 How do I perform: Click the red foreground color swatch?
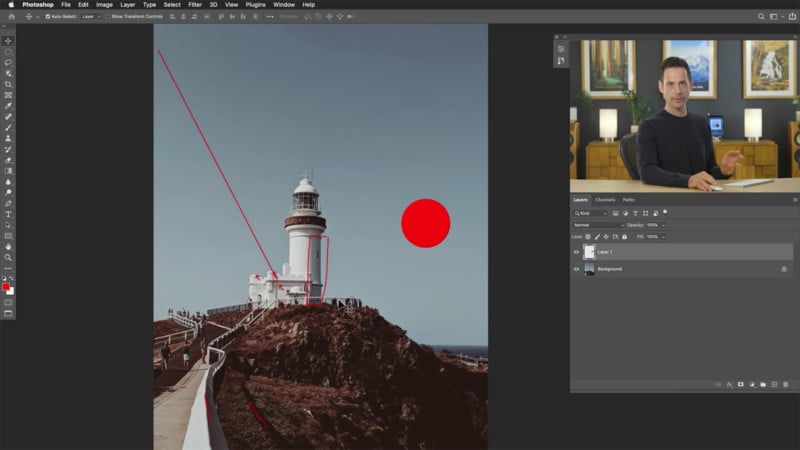(x=6, y=287)
